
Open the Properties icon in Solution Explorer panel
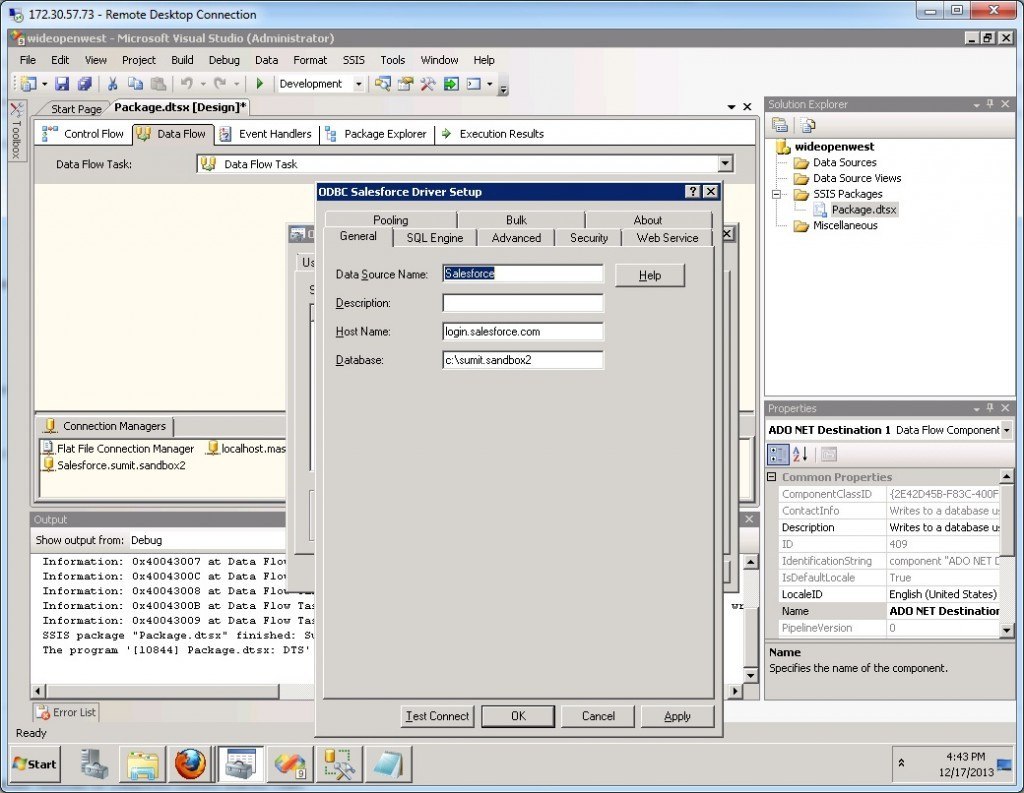pos(780,125)
